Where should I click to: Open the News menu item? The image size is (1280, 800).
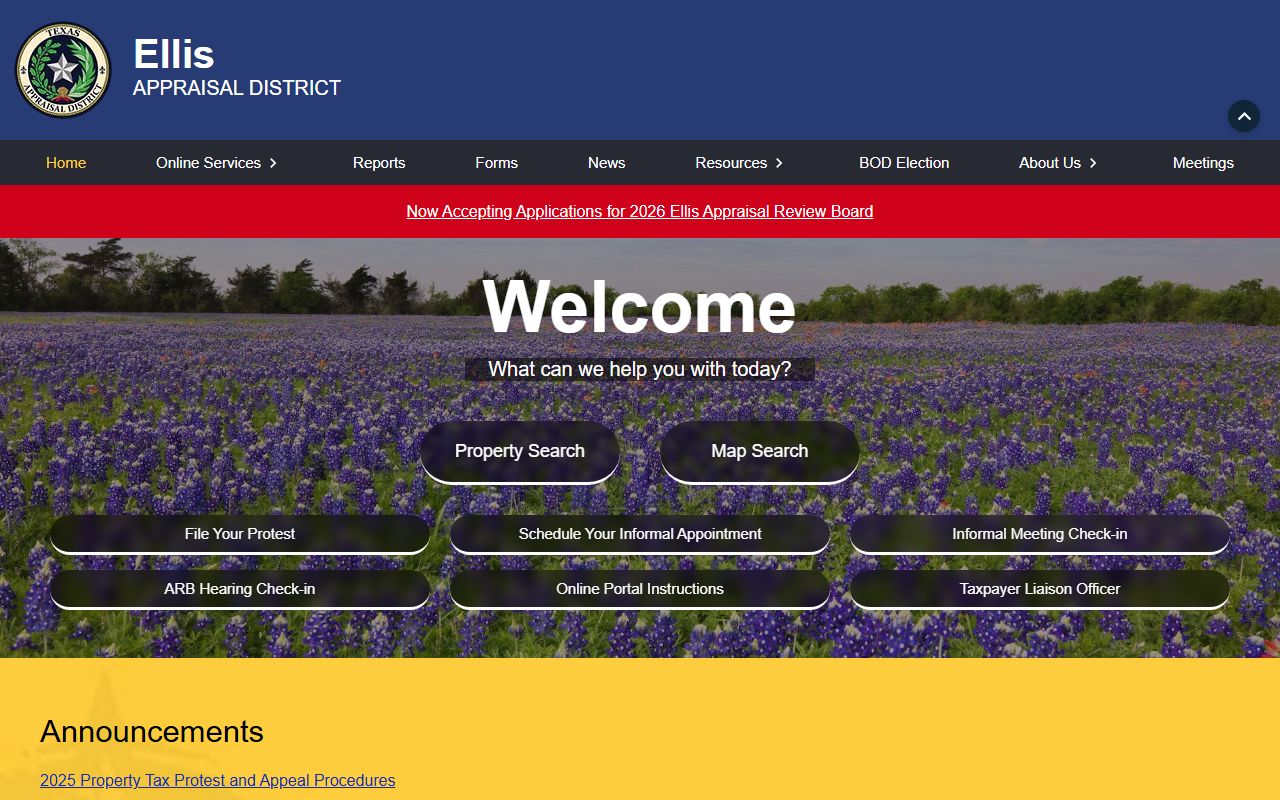(x=607, y=163)
